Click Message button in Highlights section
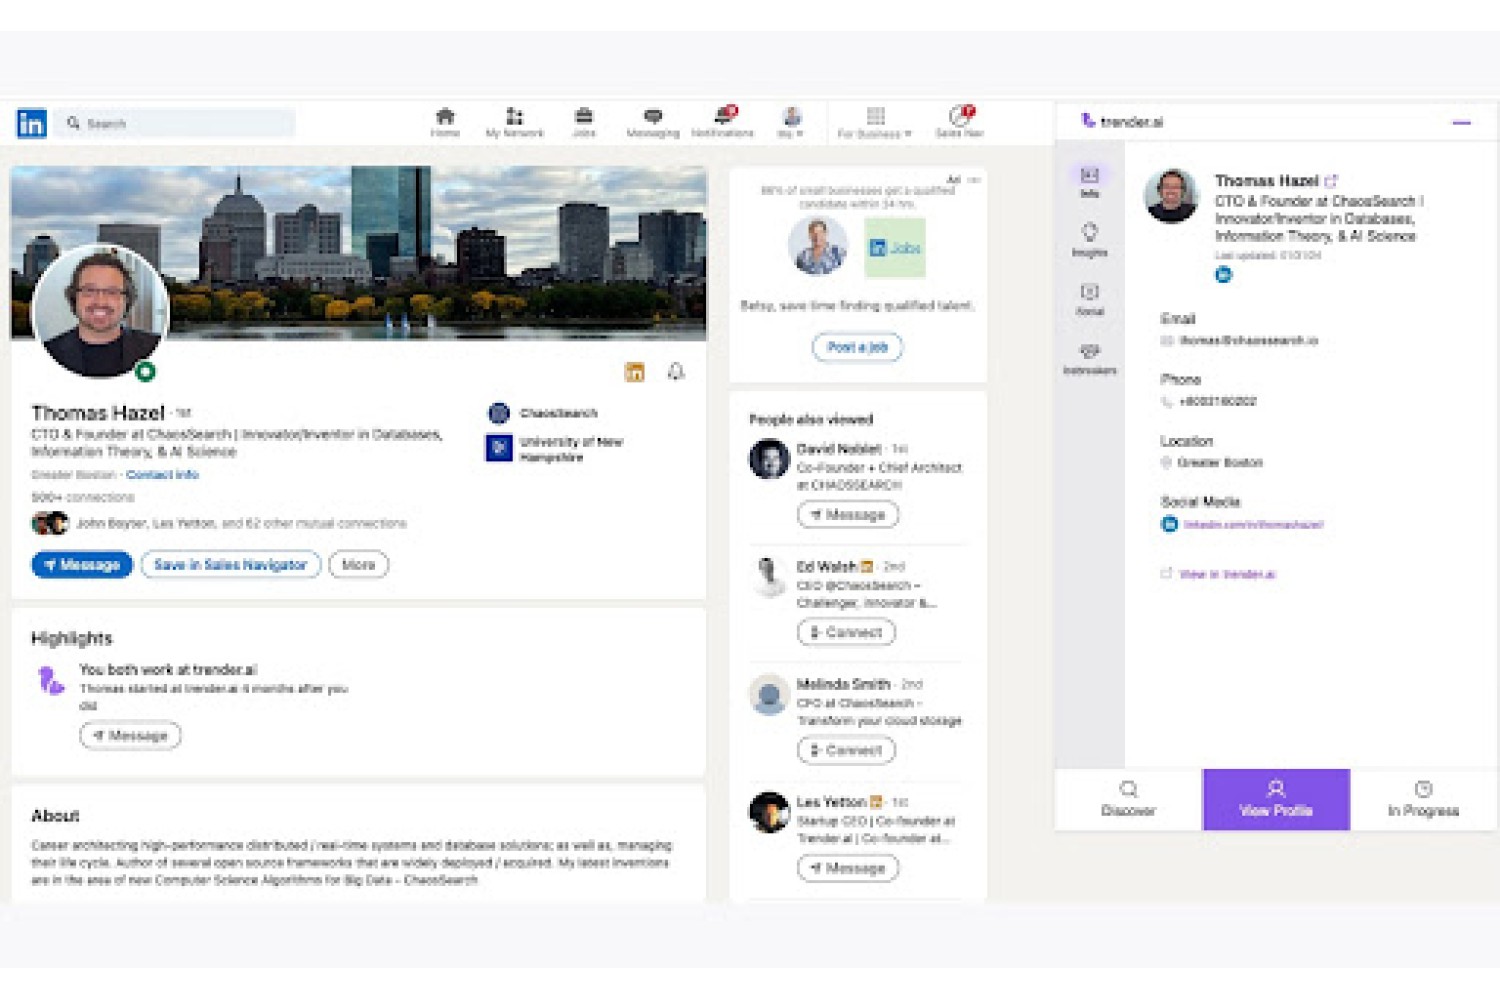The width and height of the screenshot is (1500, 1000). click(130, 736)
